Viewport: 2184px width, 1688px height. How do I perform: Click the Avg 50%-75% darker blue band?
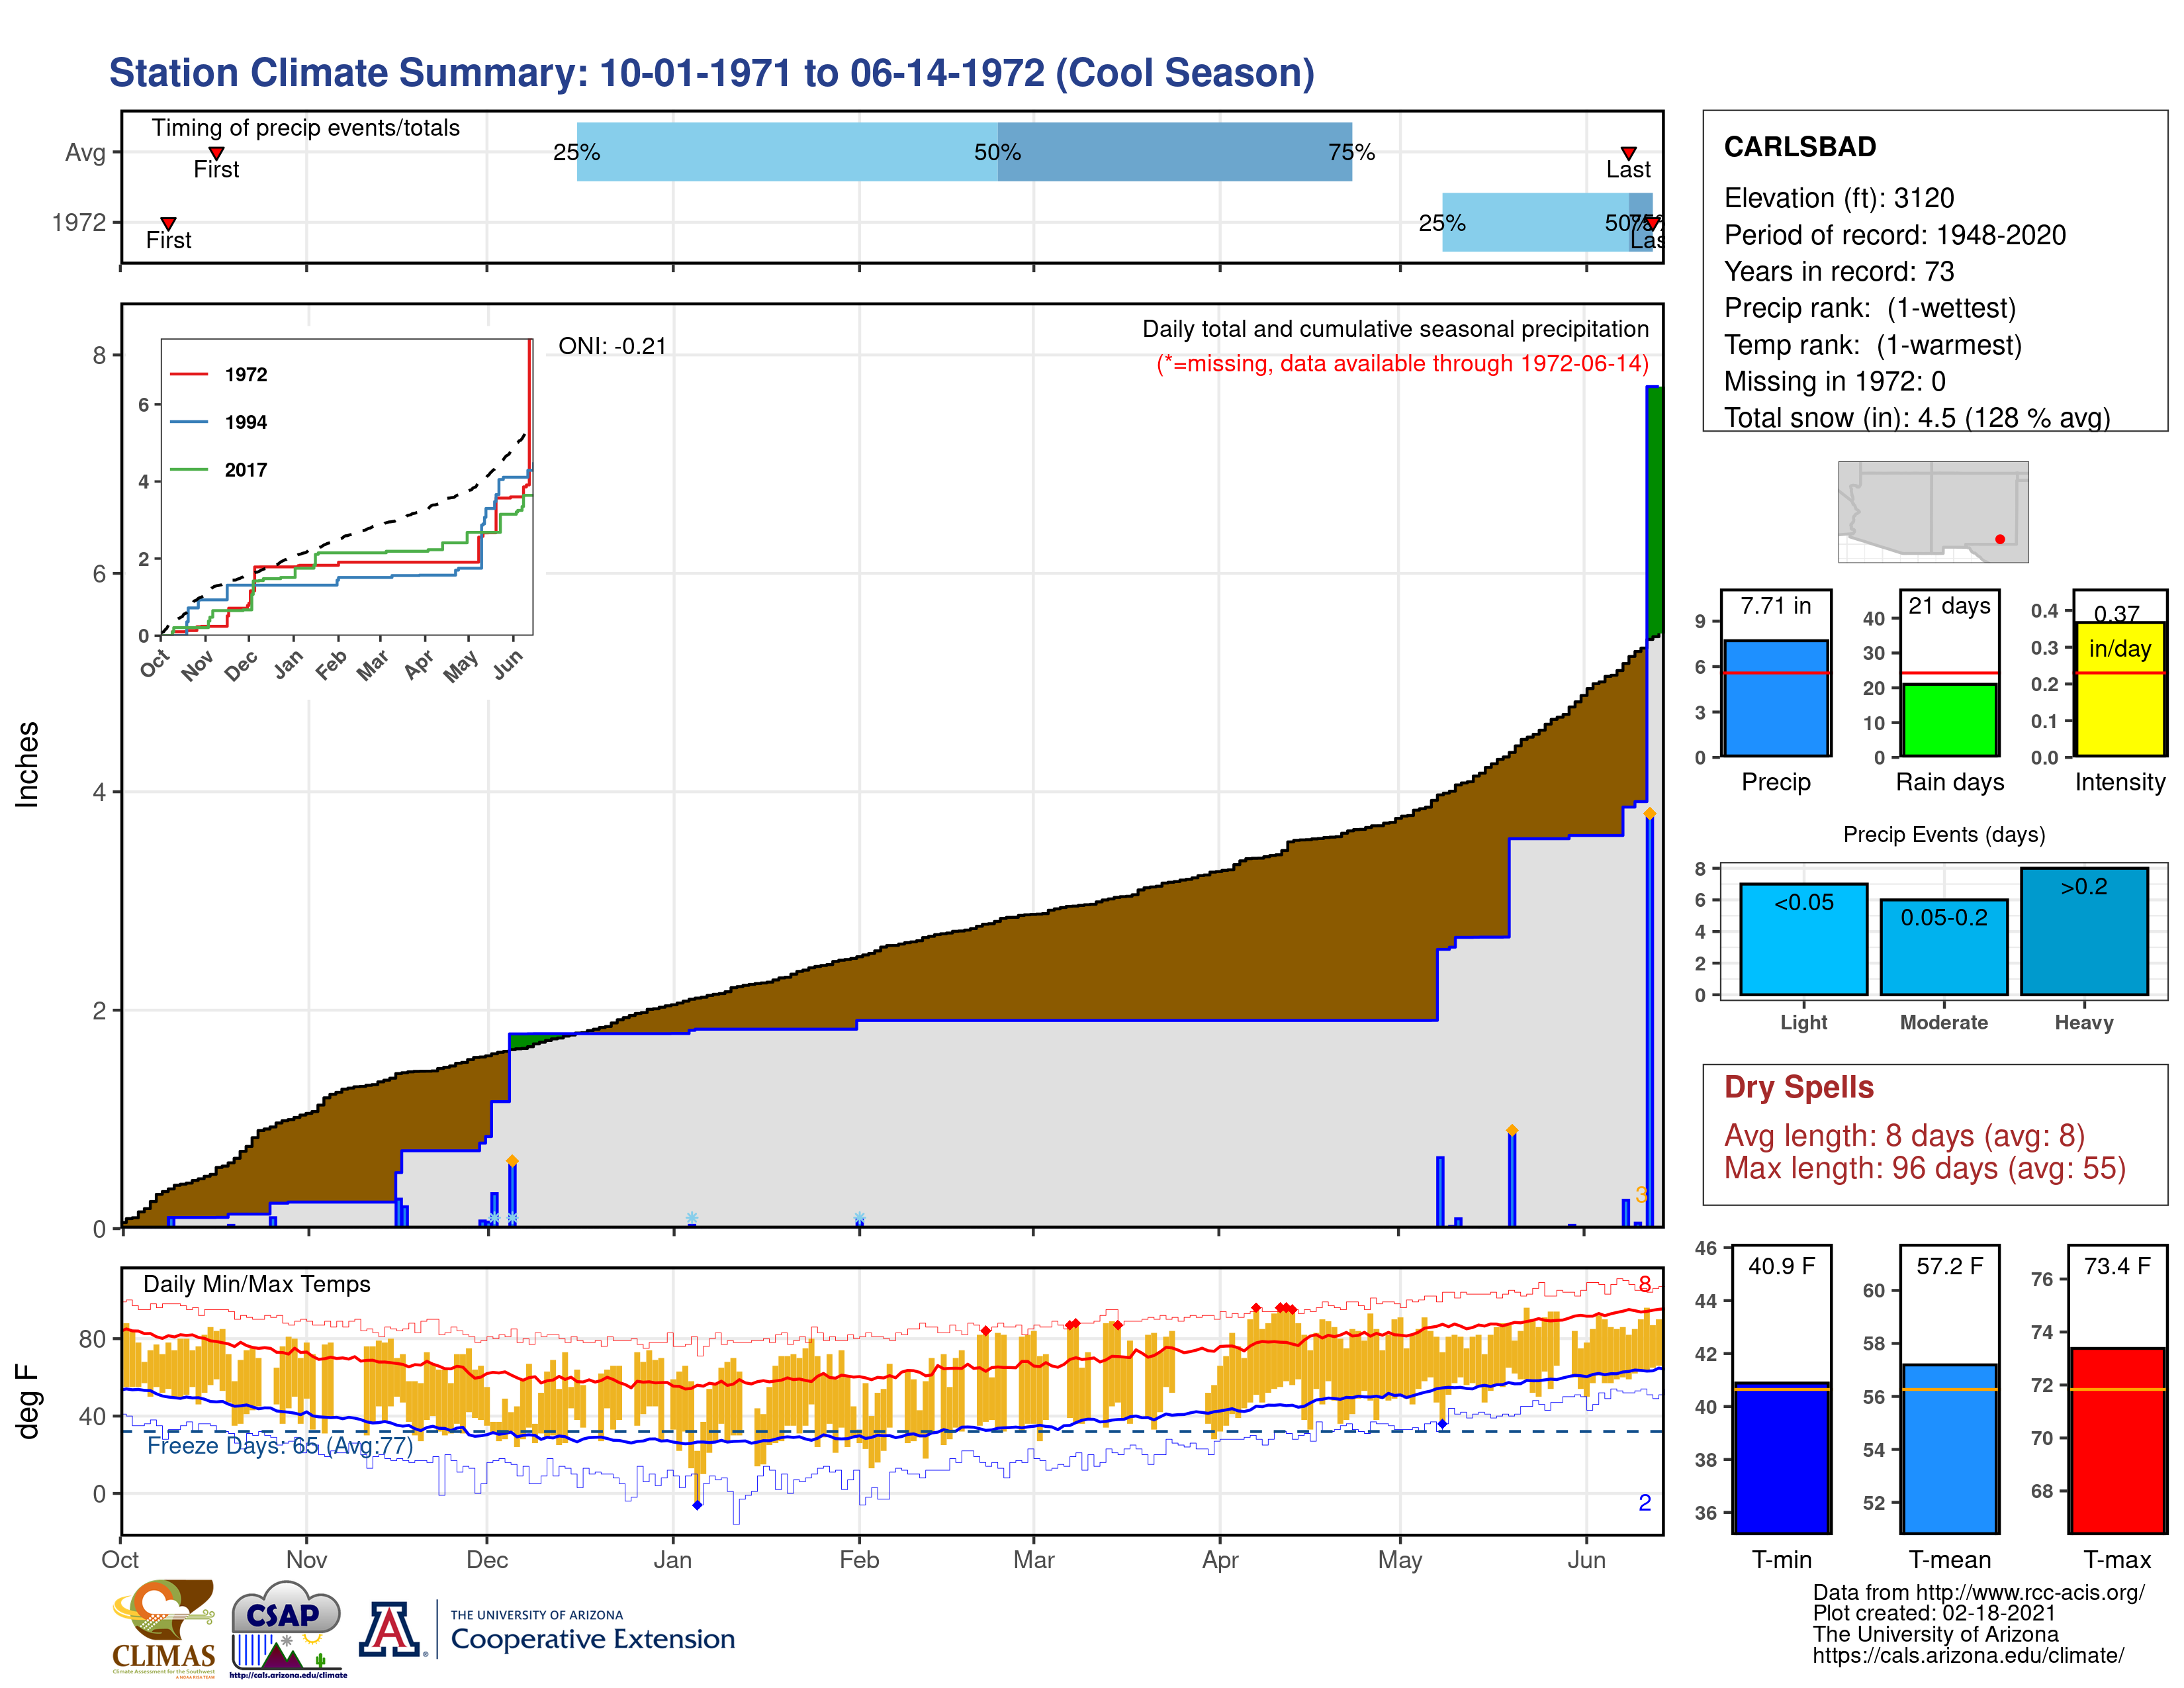(1174, 152)
